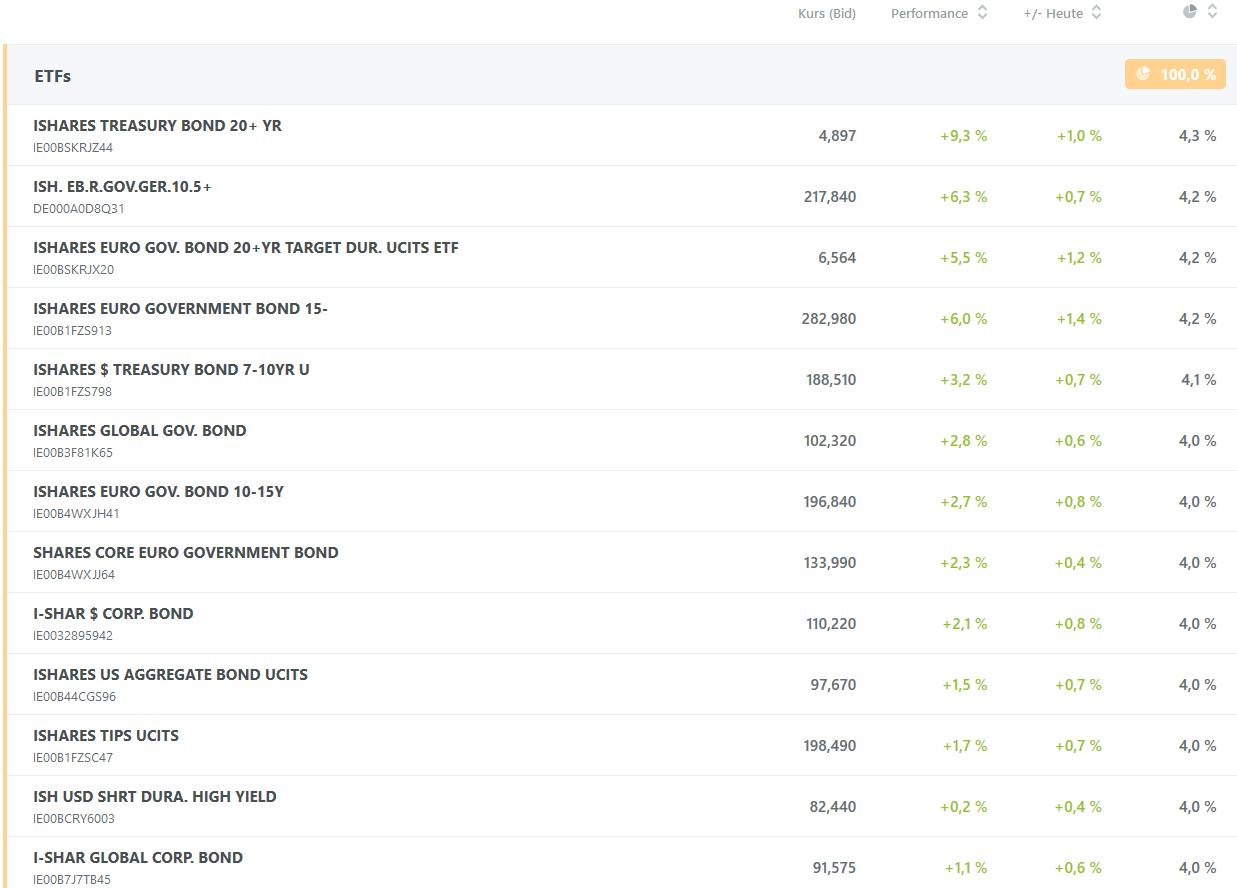This screenshot has width=1237, height=888.
Task: Click the +/- Heute sort arrows
Action: pos(1096,13)
